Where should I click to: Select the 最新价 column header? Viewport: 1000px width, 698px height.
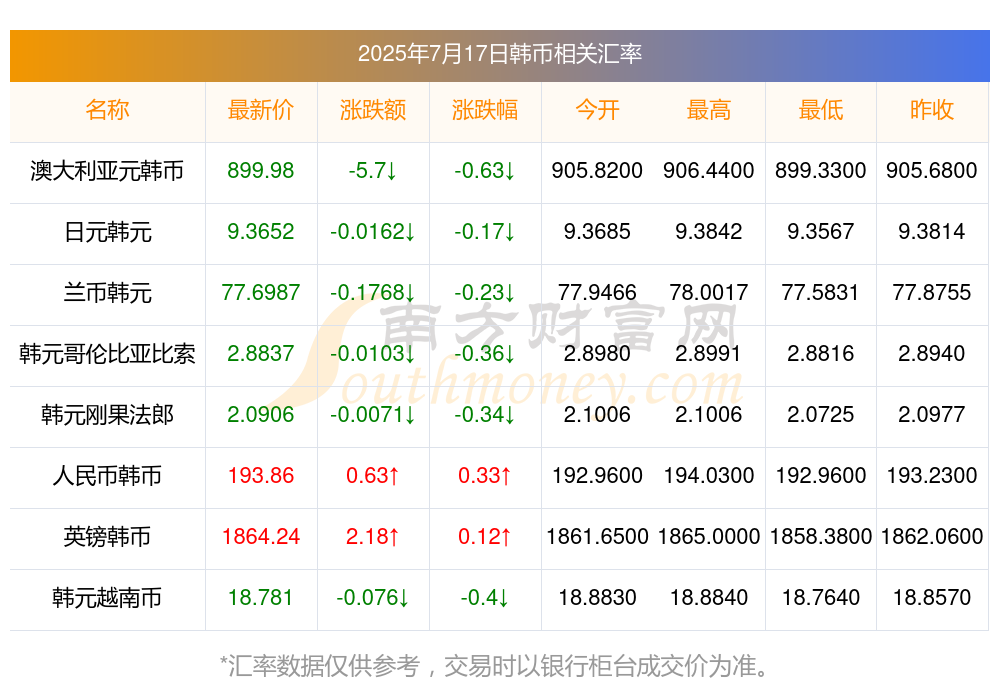click(261, 110)
